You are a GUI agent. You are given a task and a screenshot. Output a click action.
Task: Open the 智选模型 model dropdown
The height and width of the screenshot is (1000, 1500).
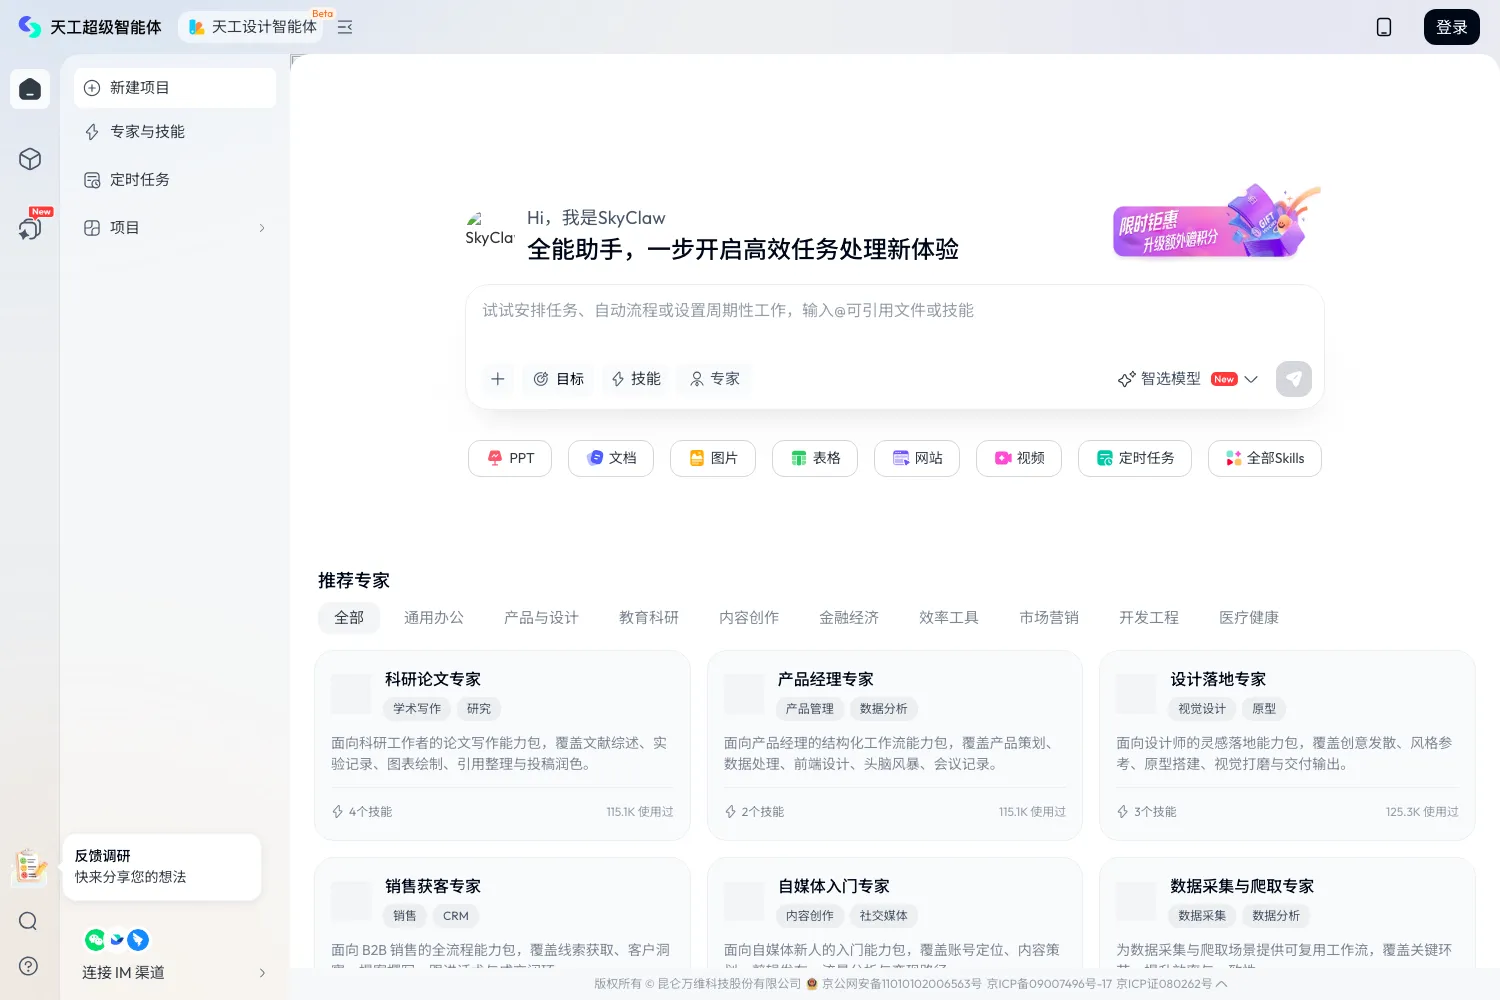pyautogui.click(x=1187, y=379)
